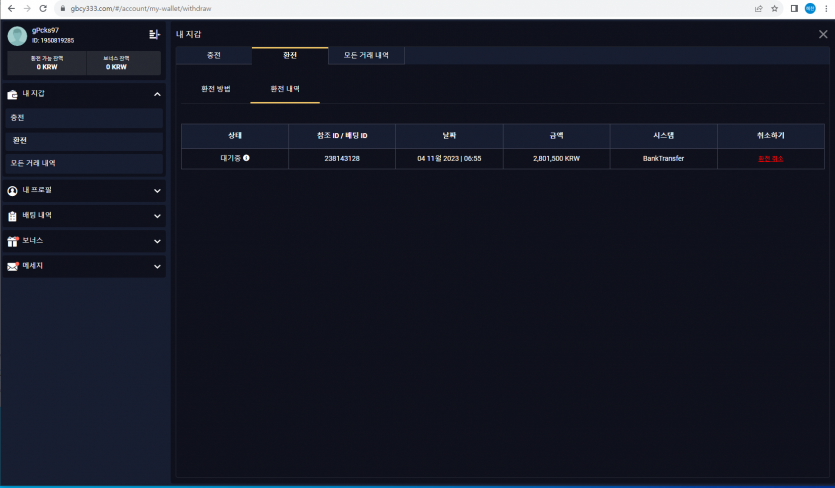Click the 취소하기 column header
This screenshot has width=835, height=488.
[x=771, y=136]
